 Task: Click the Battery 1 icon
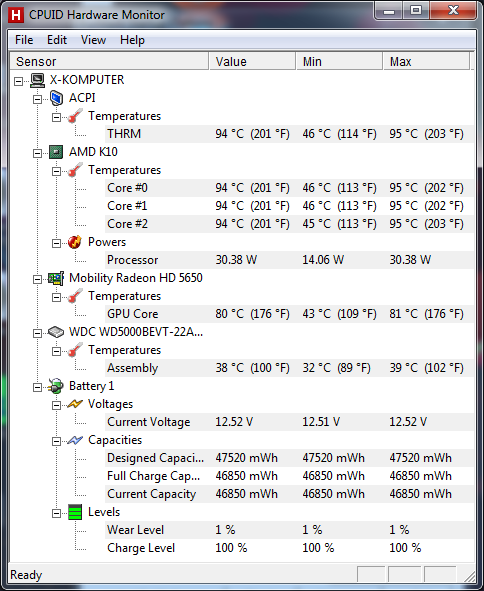[x=56, y=386]
